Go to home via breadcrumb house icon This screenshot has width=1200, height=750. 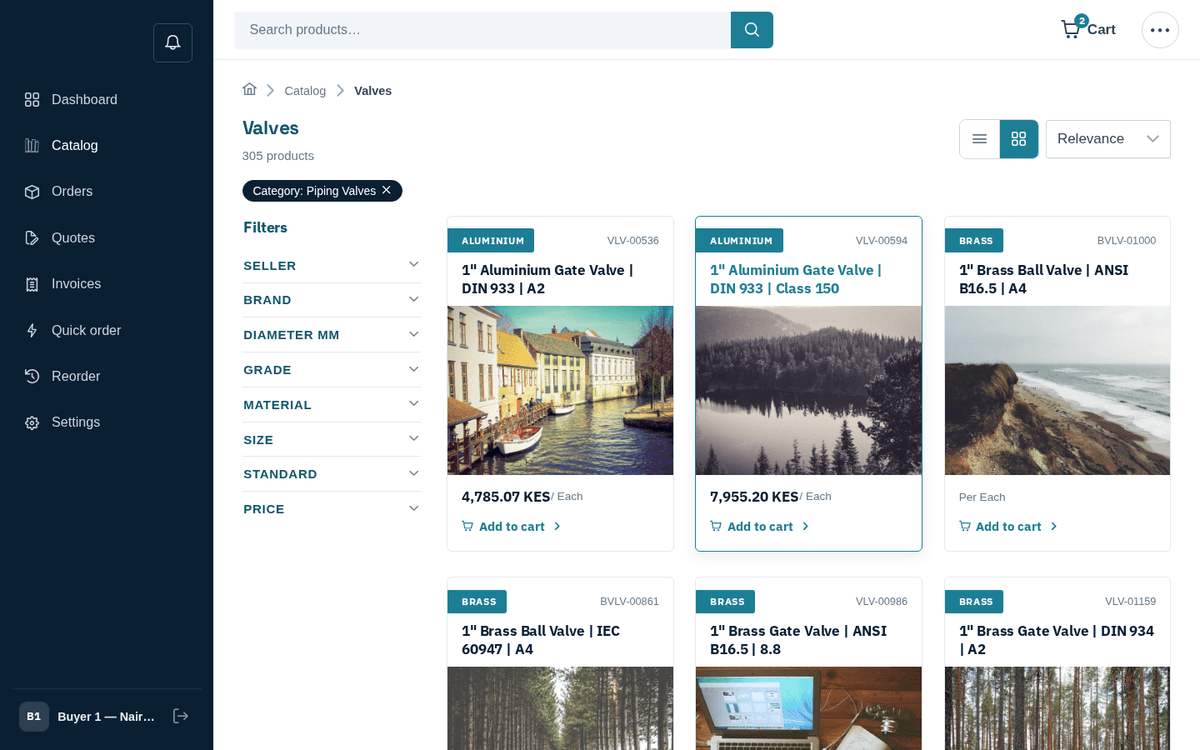pyautogui.click(x=250, y=90)
